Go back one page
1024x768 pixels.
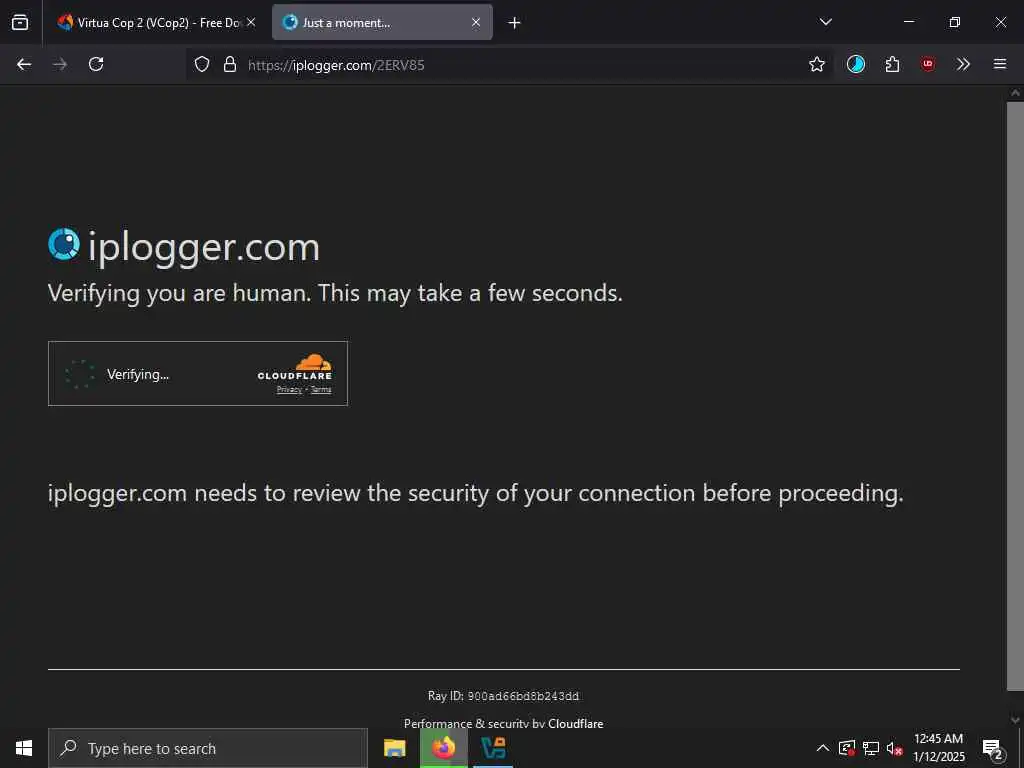[x=24, y=64]
